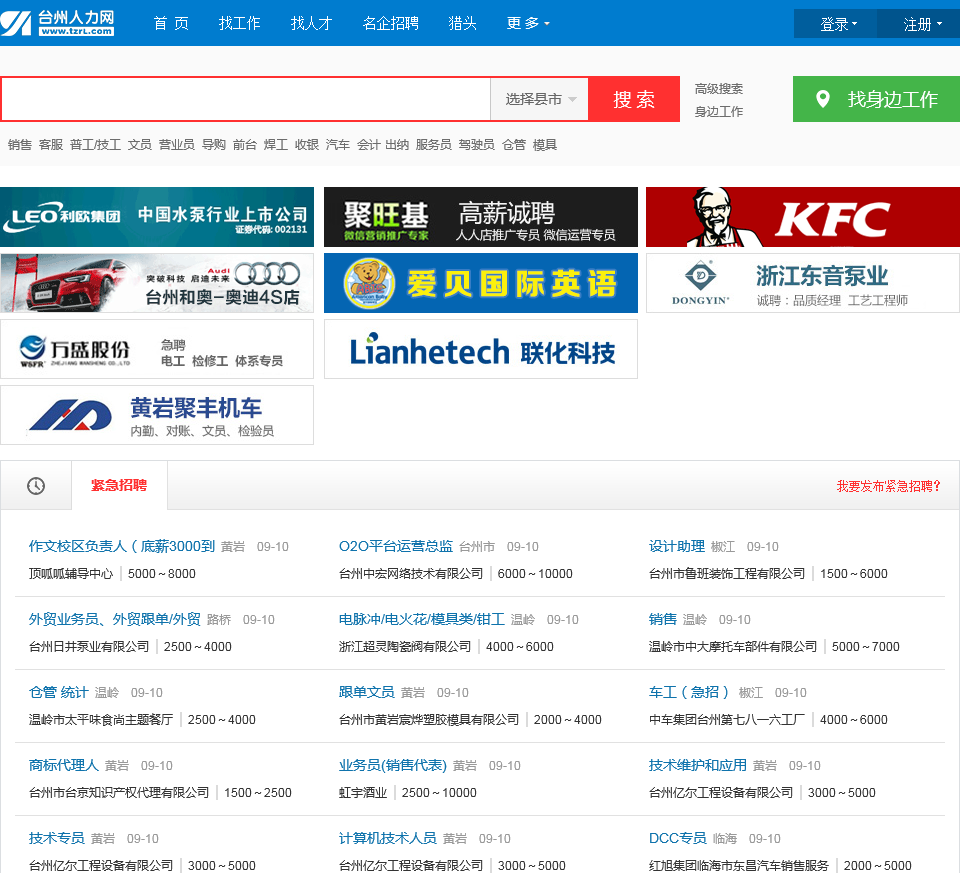Click the 驾驶员 hot keyword

(476, 145)
